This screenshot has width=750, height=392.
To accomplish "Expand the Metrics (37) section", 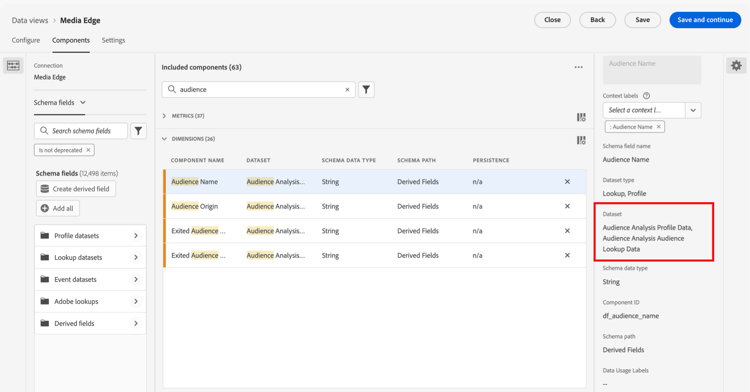I will (164, 116).
